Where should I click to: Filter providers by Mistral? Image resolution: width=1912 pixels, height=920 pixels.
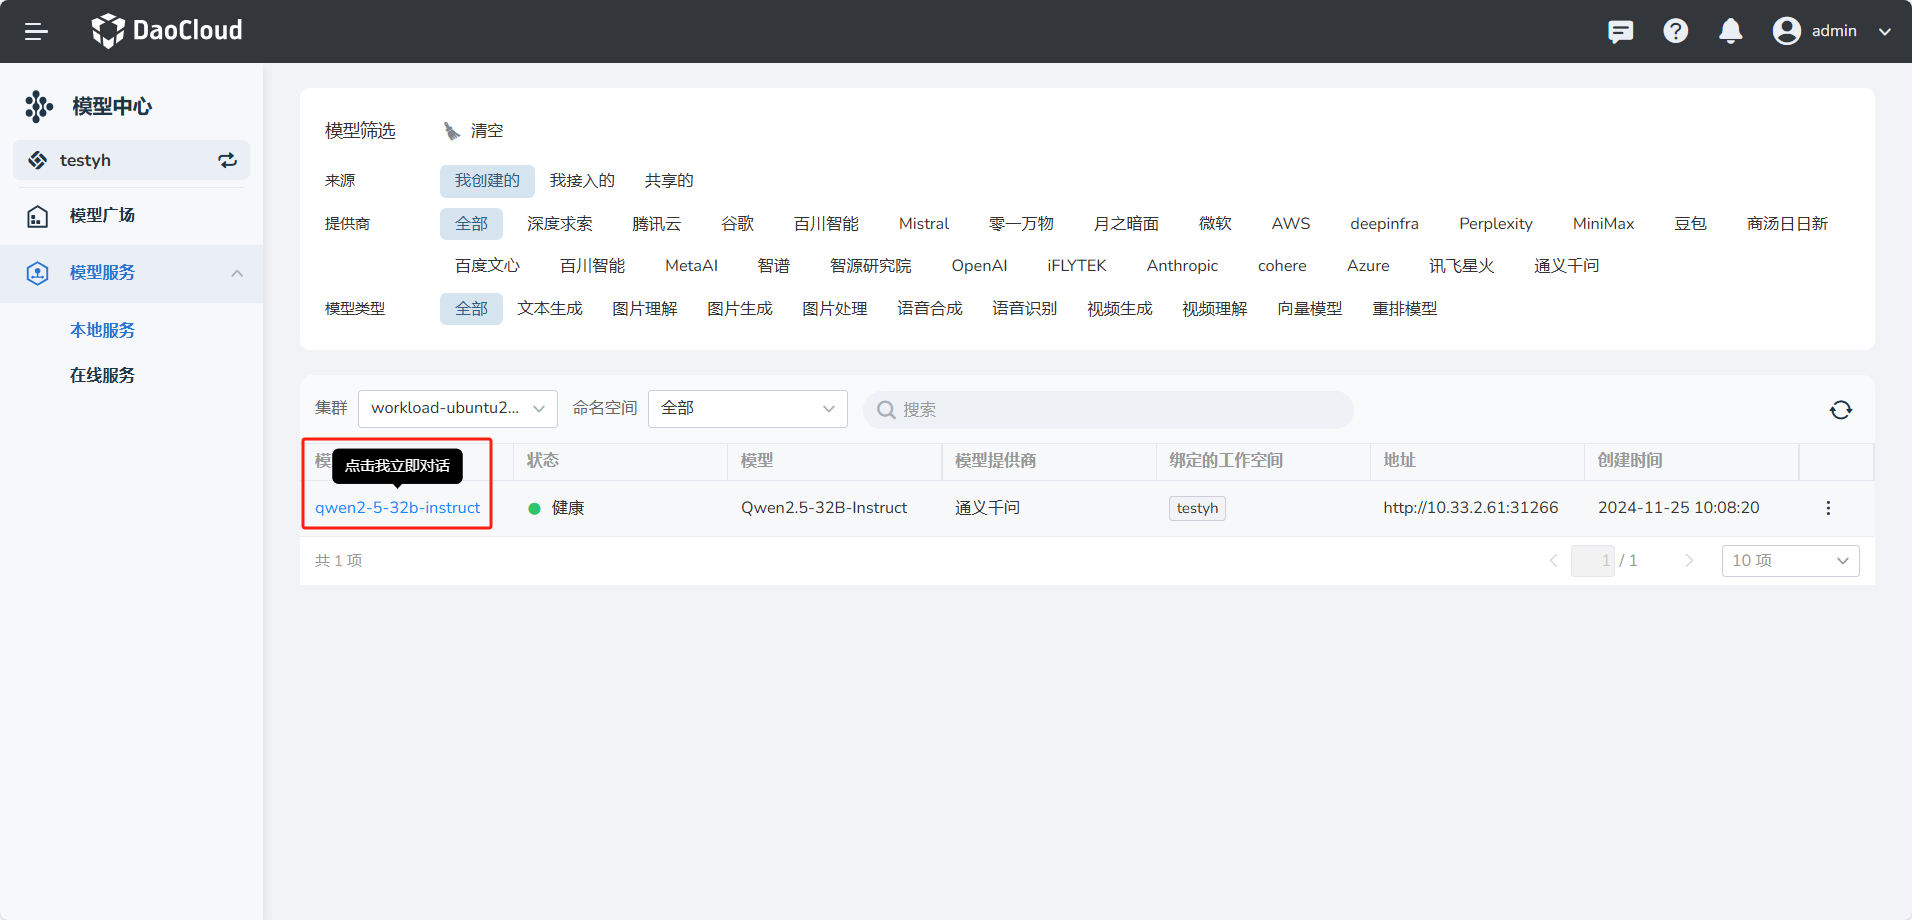coord(924,224)
